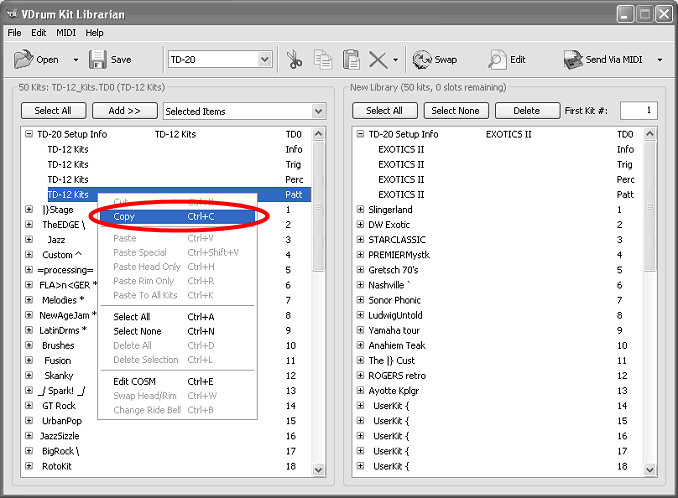Screen dimensions: 678x498
Task: Click the Copy toolbar icon
Action: pyautogui.click(x=323, y=60)
